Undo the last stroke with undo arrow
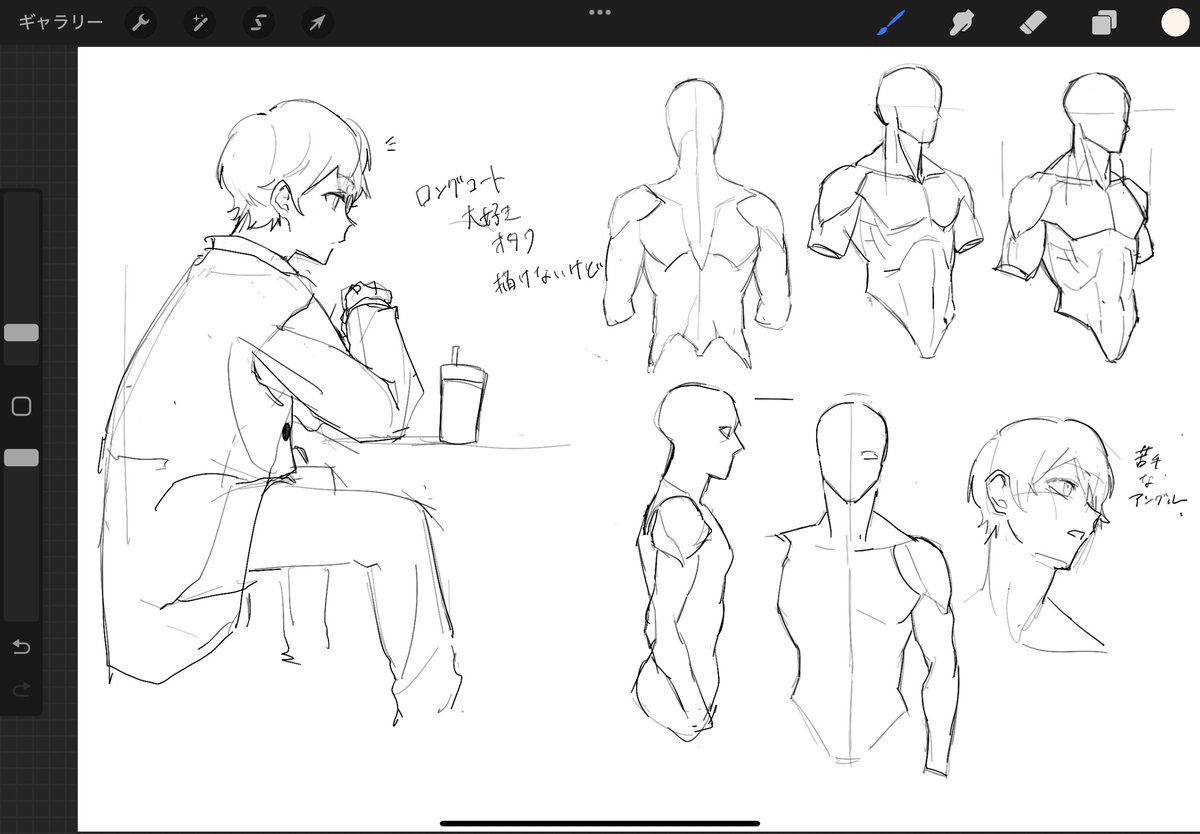Image resolution: width=1200 pixels, height=834 pixels. pyautogui.click(x=21, y=647)
